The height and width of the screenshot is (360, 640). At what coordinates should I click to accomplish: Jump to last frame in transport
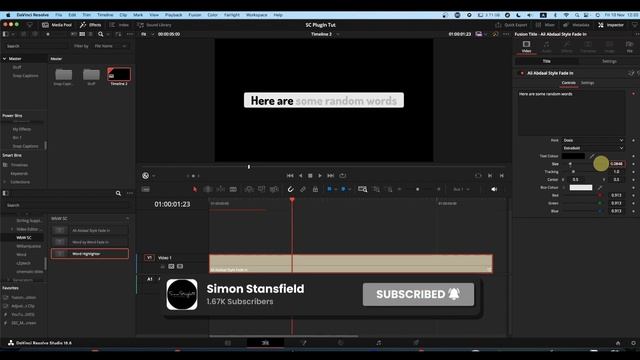coord(331,176)
